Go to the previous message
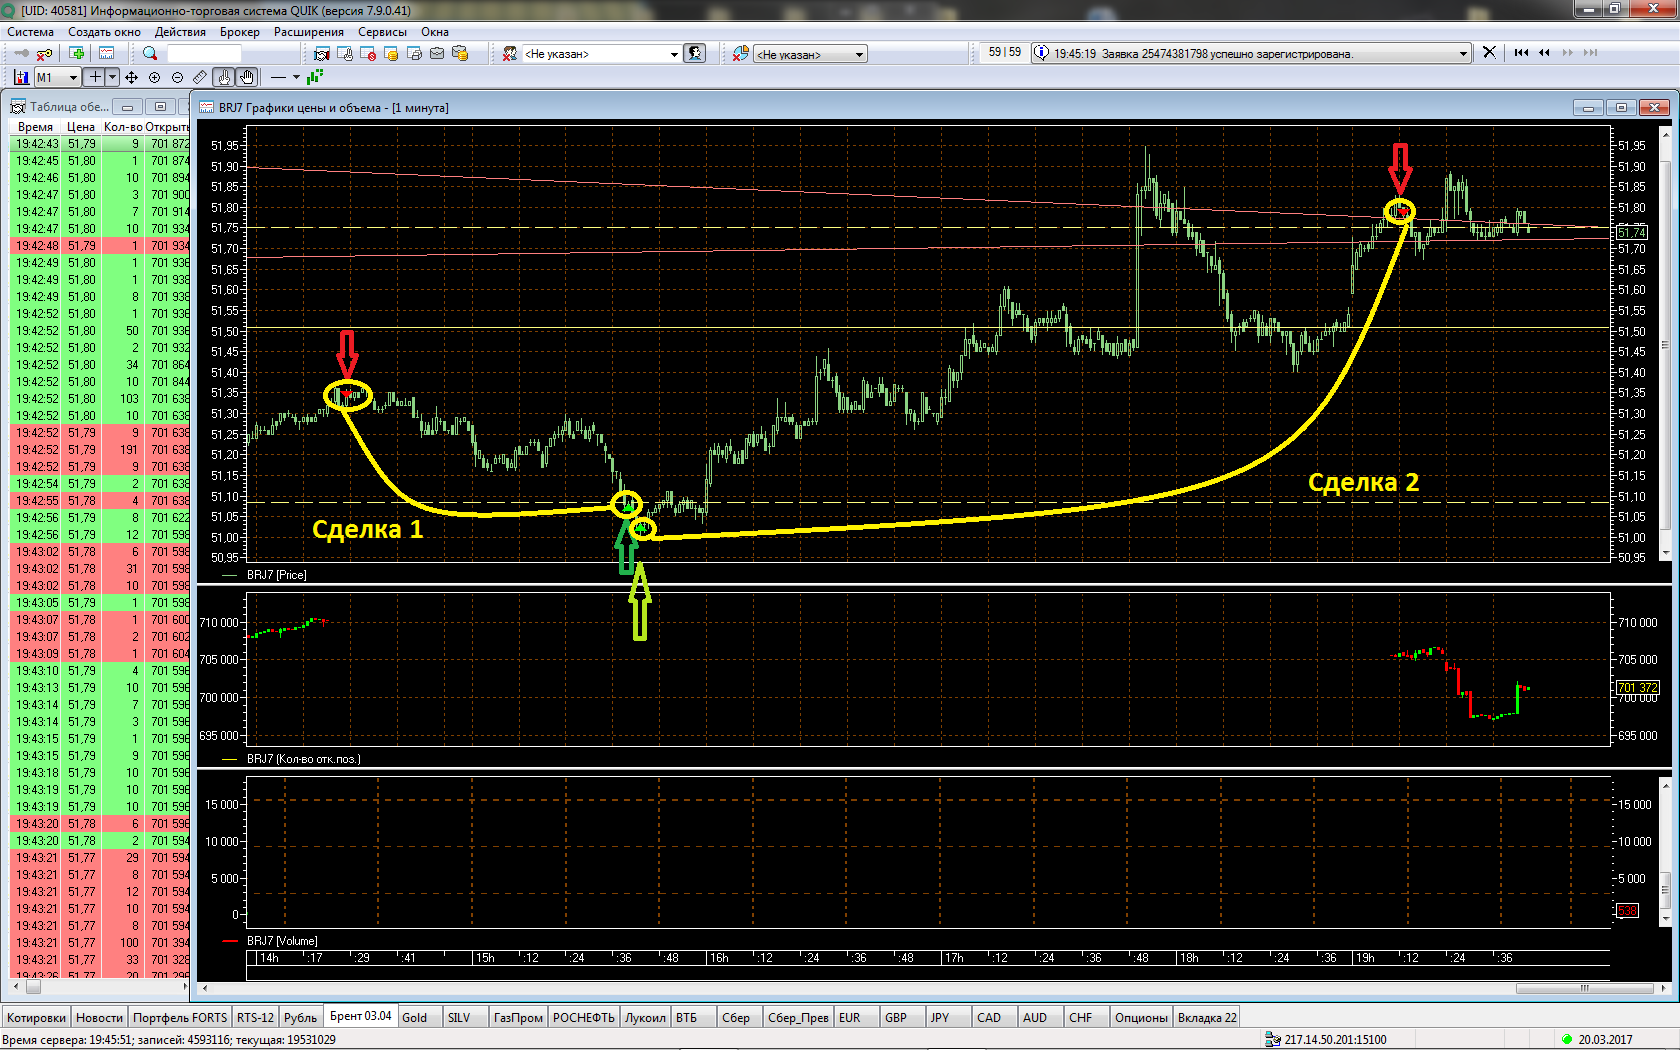 pyautogui.click(x=1545, y=52)
